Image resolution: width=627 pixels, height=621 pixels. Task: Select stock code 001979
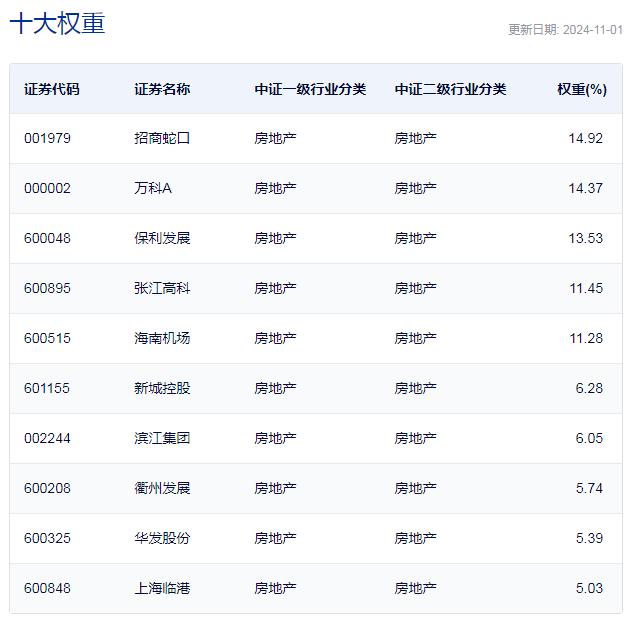47,138
